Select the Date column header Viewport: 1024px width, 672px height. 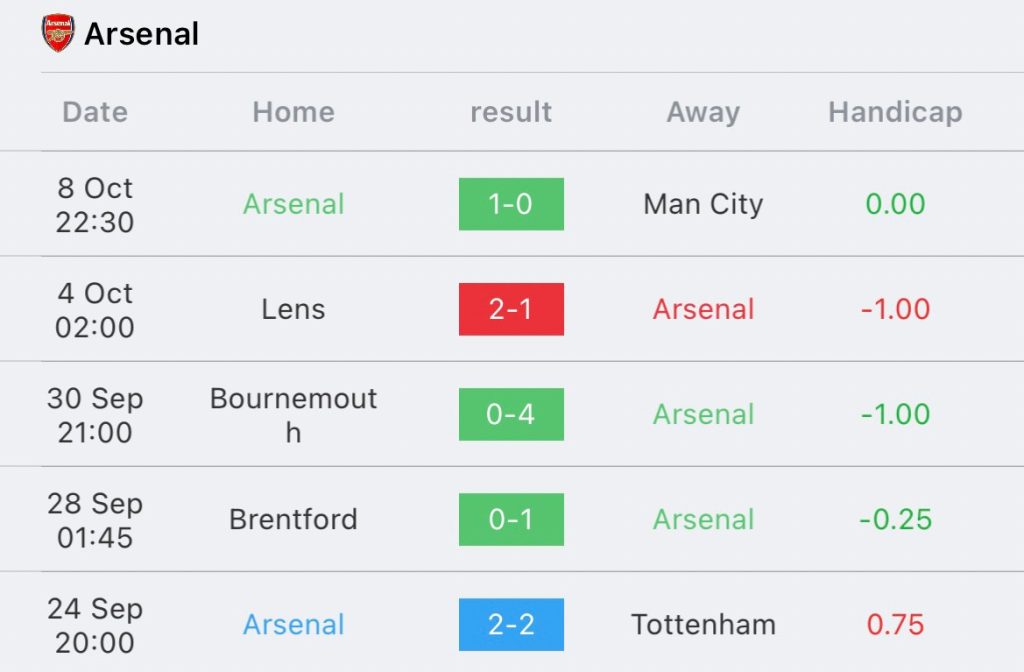tap(95, 112)
